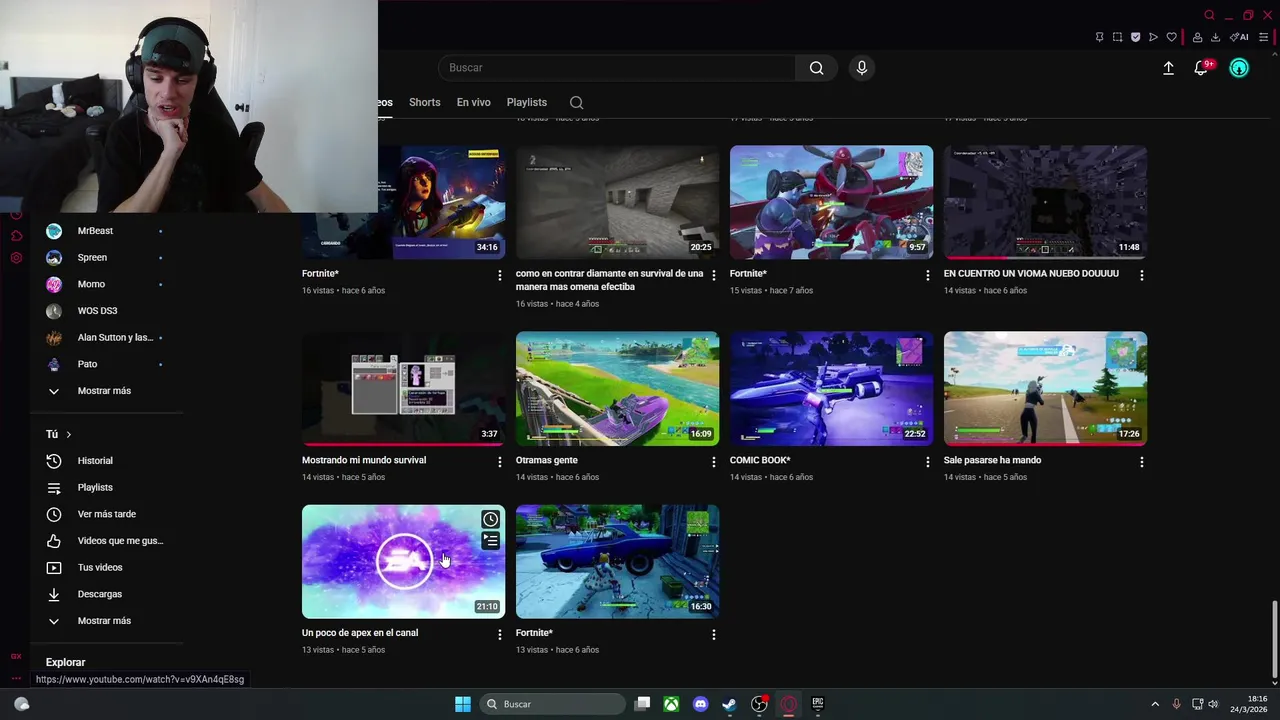
Task: Open browser easy setup sliders icon
Action: tap(1262, 37)
